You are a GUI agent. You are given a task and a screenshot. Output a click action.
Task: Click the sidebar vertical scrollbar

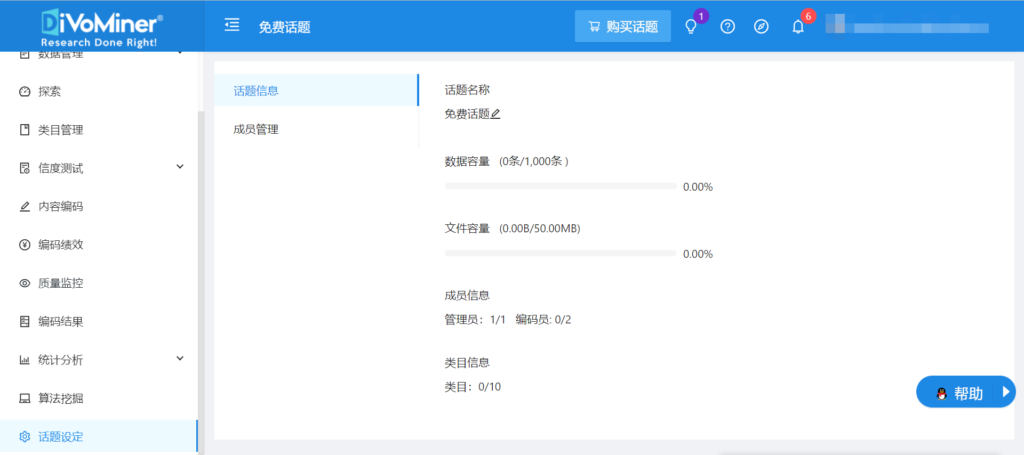(x=201, y=281)
